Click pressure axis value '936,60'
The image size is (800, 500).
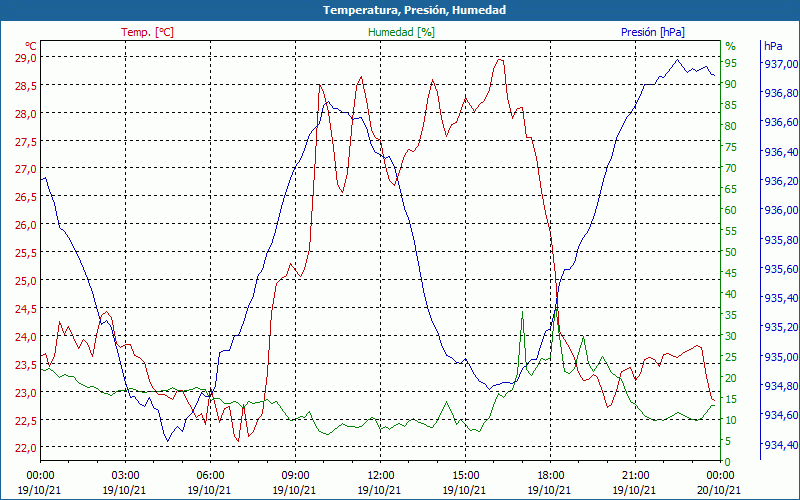779,122
